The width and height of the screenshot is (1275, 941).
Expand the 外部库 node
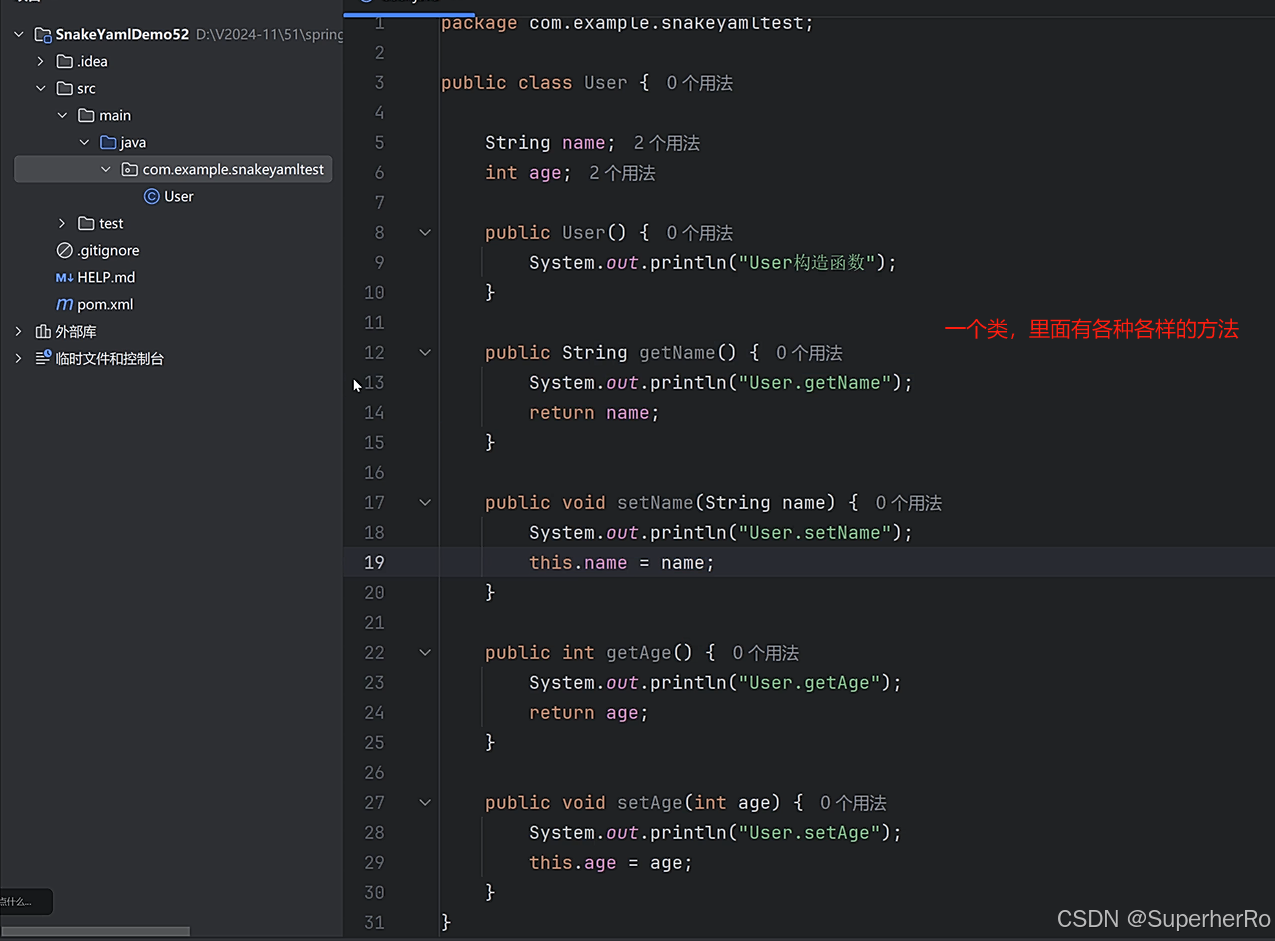pyautogui.click(x=19, y=331)
